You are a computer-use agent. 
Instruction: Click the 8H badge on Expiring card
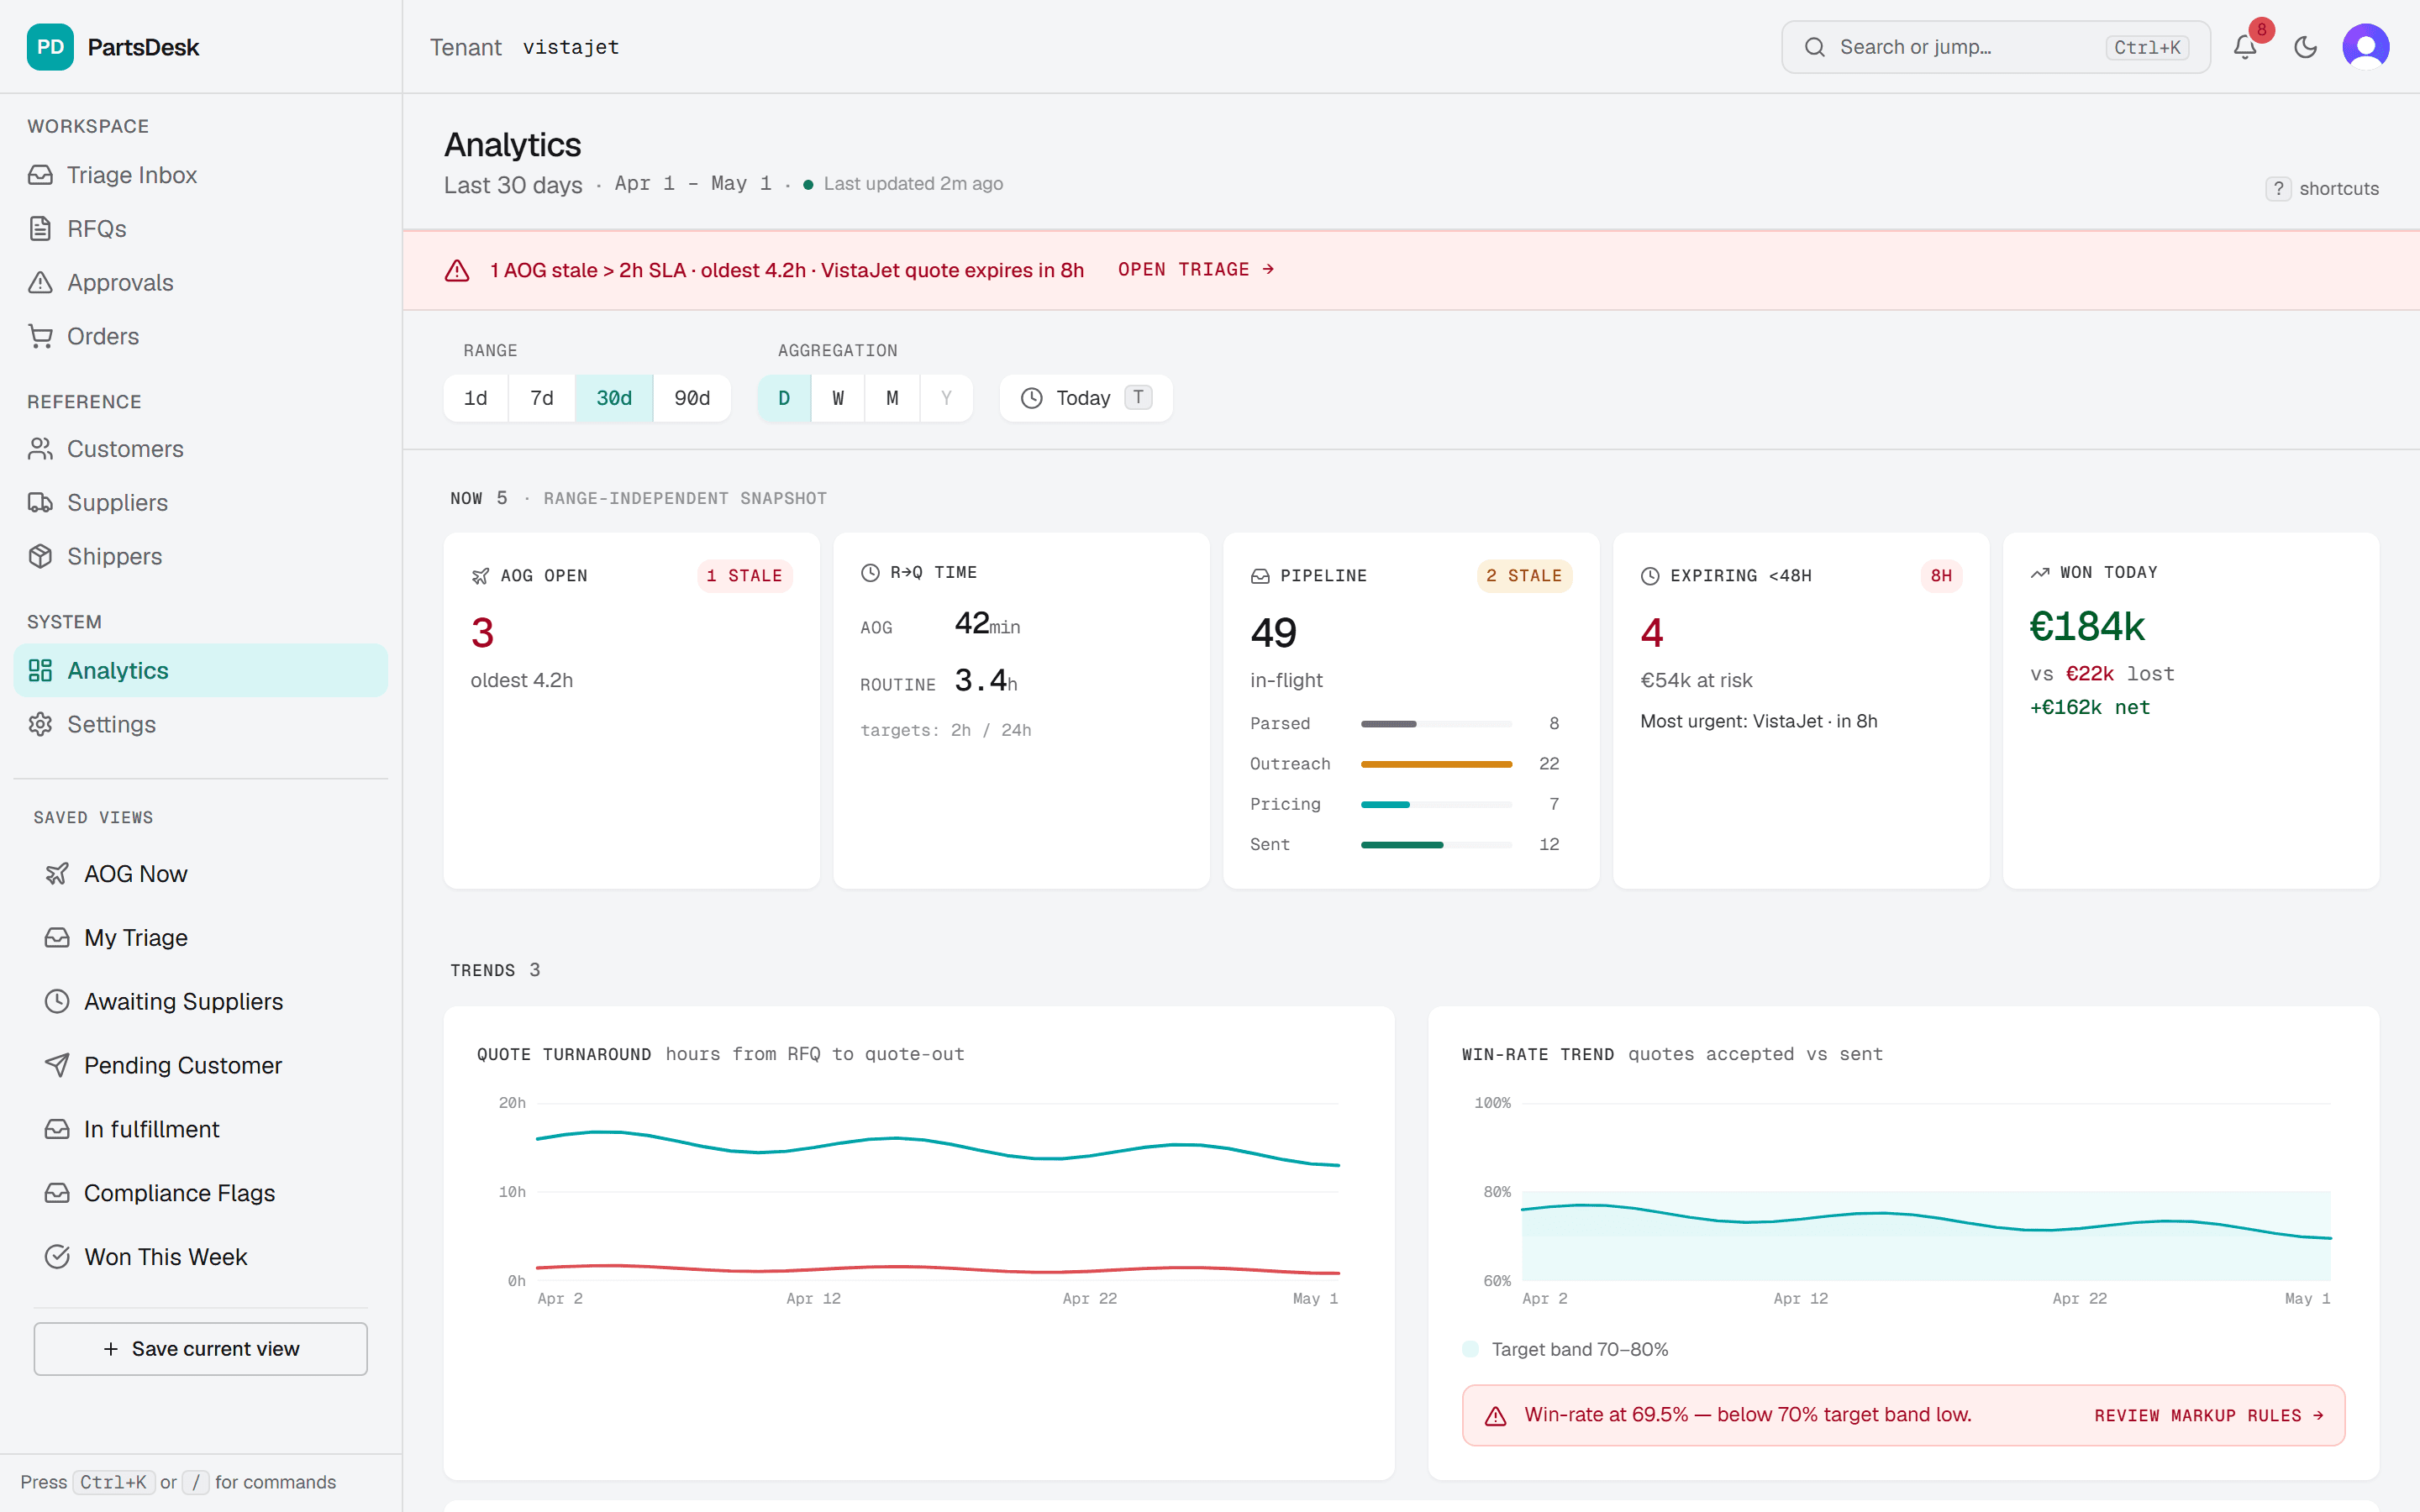click(1941, 576)
